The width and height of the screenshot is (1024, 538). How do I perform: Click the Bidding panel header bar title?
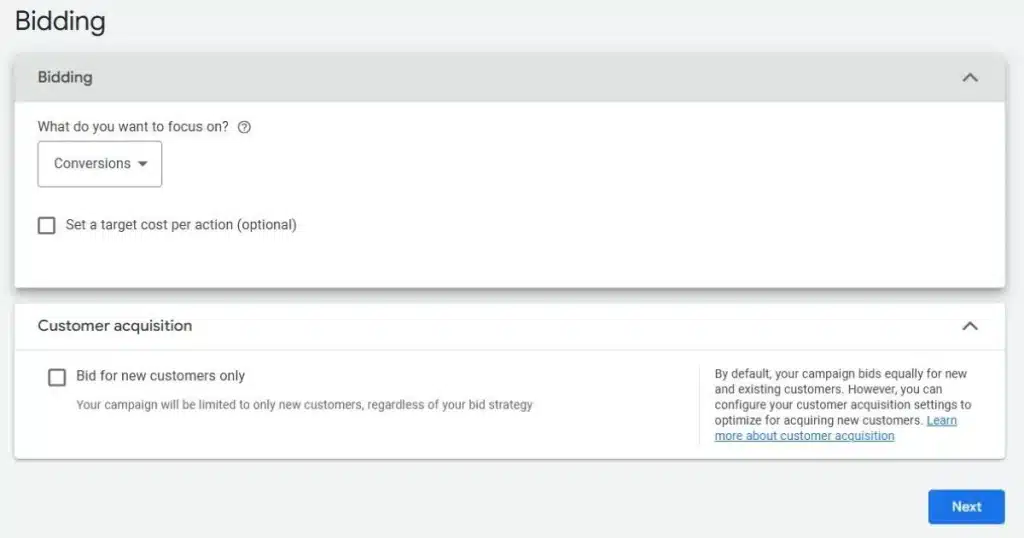pyautogui.click(x=65, y=77)
